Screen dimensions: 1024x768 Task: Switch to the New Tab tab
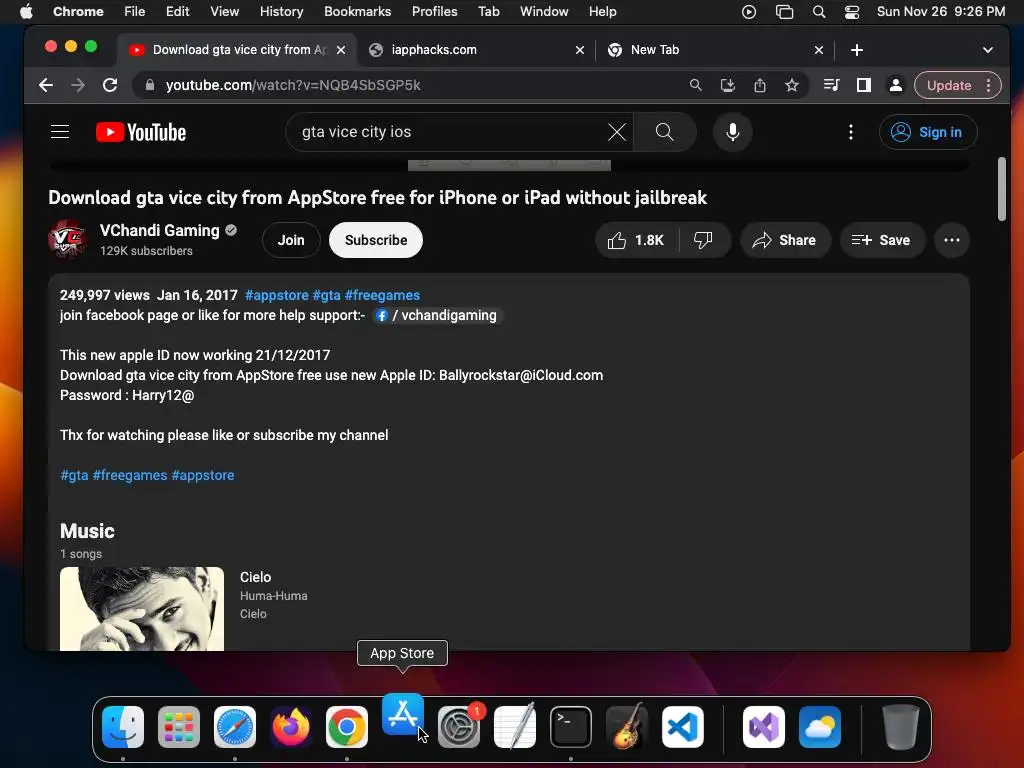coord(715,50)
